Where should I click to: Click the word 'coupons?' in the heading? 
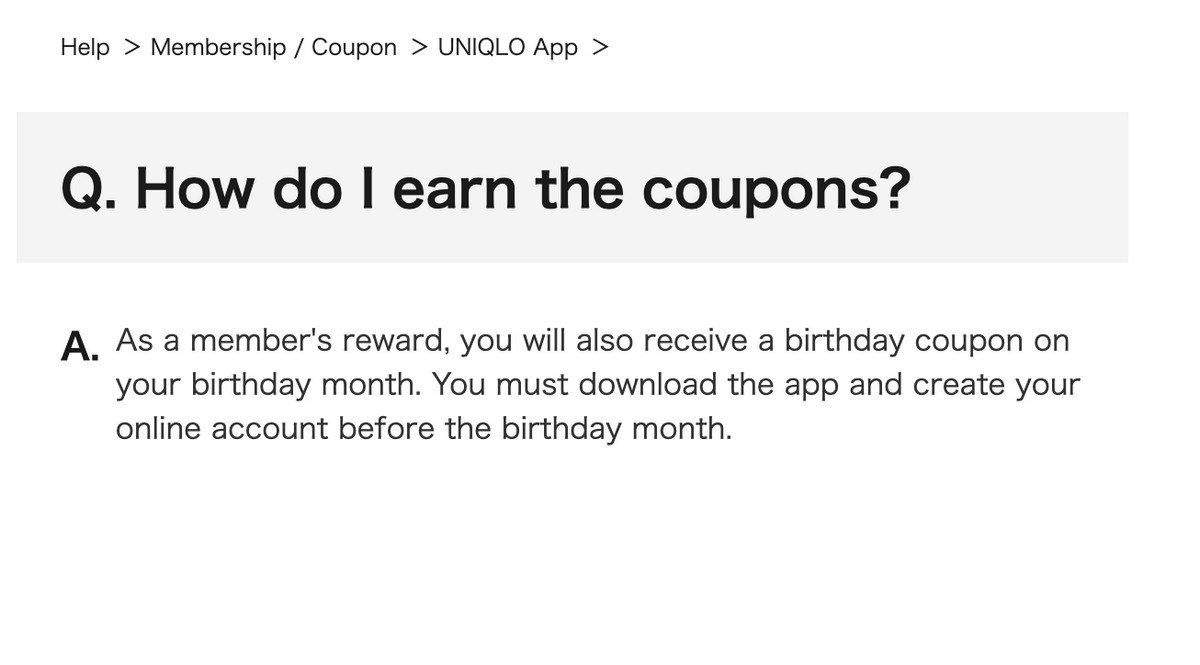click(776, 190)
